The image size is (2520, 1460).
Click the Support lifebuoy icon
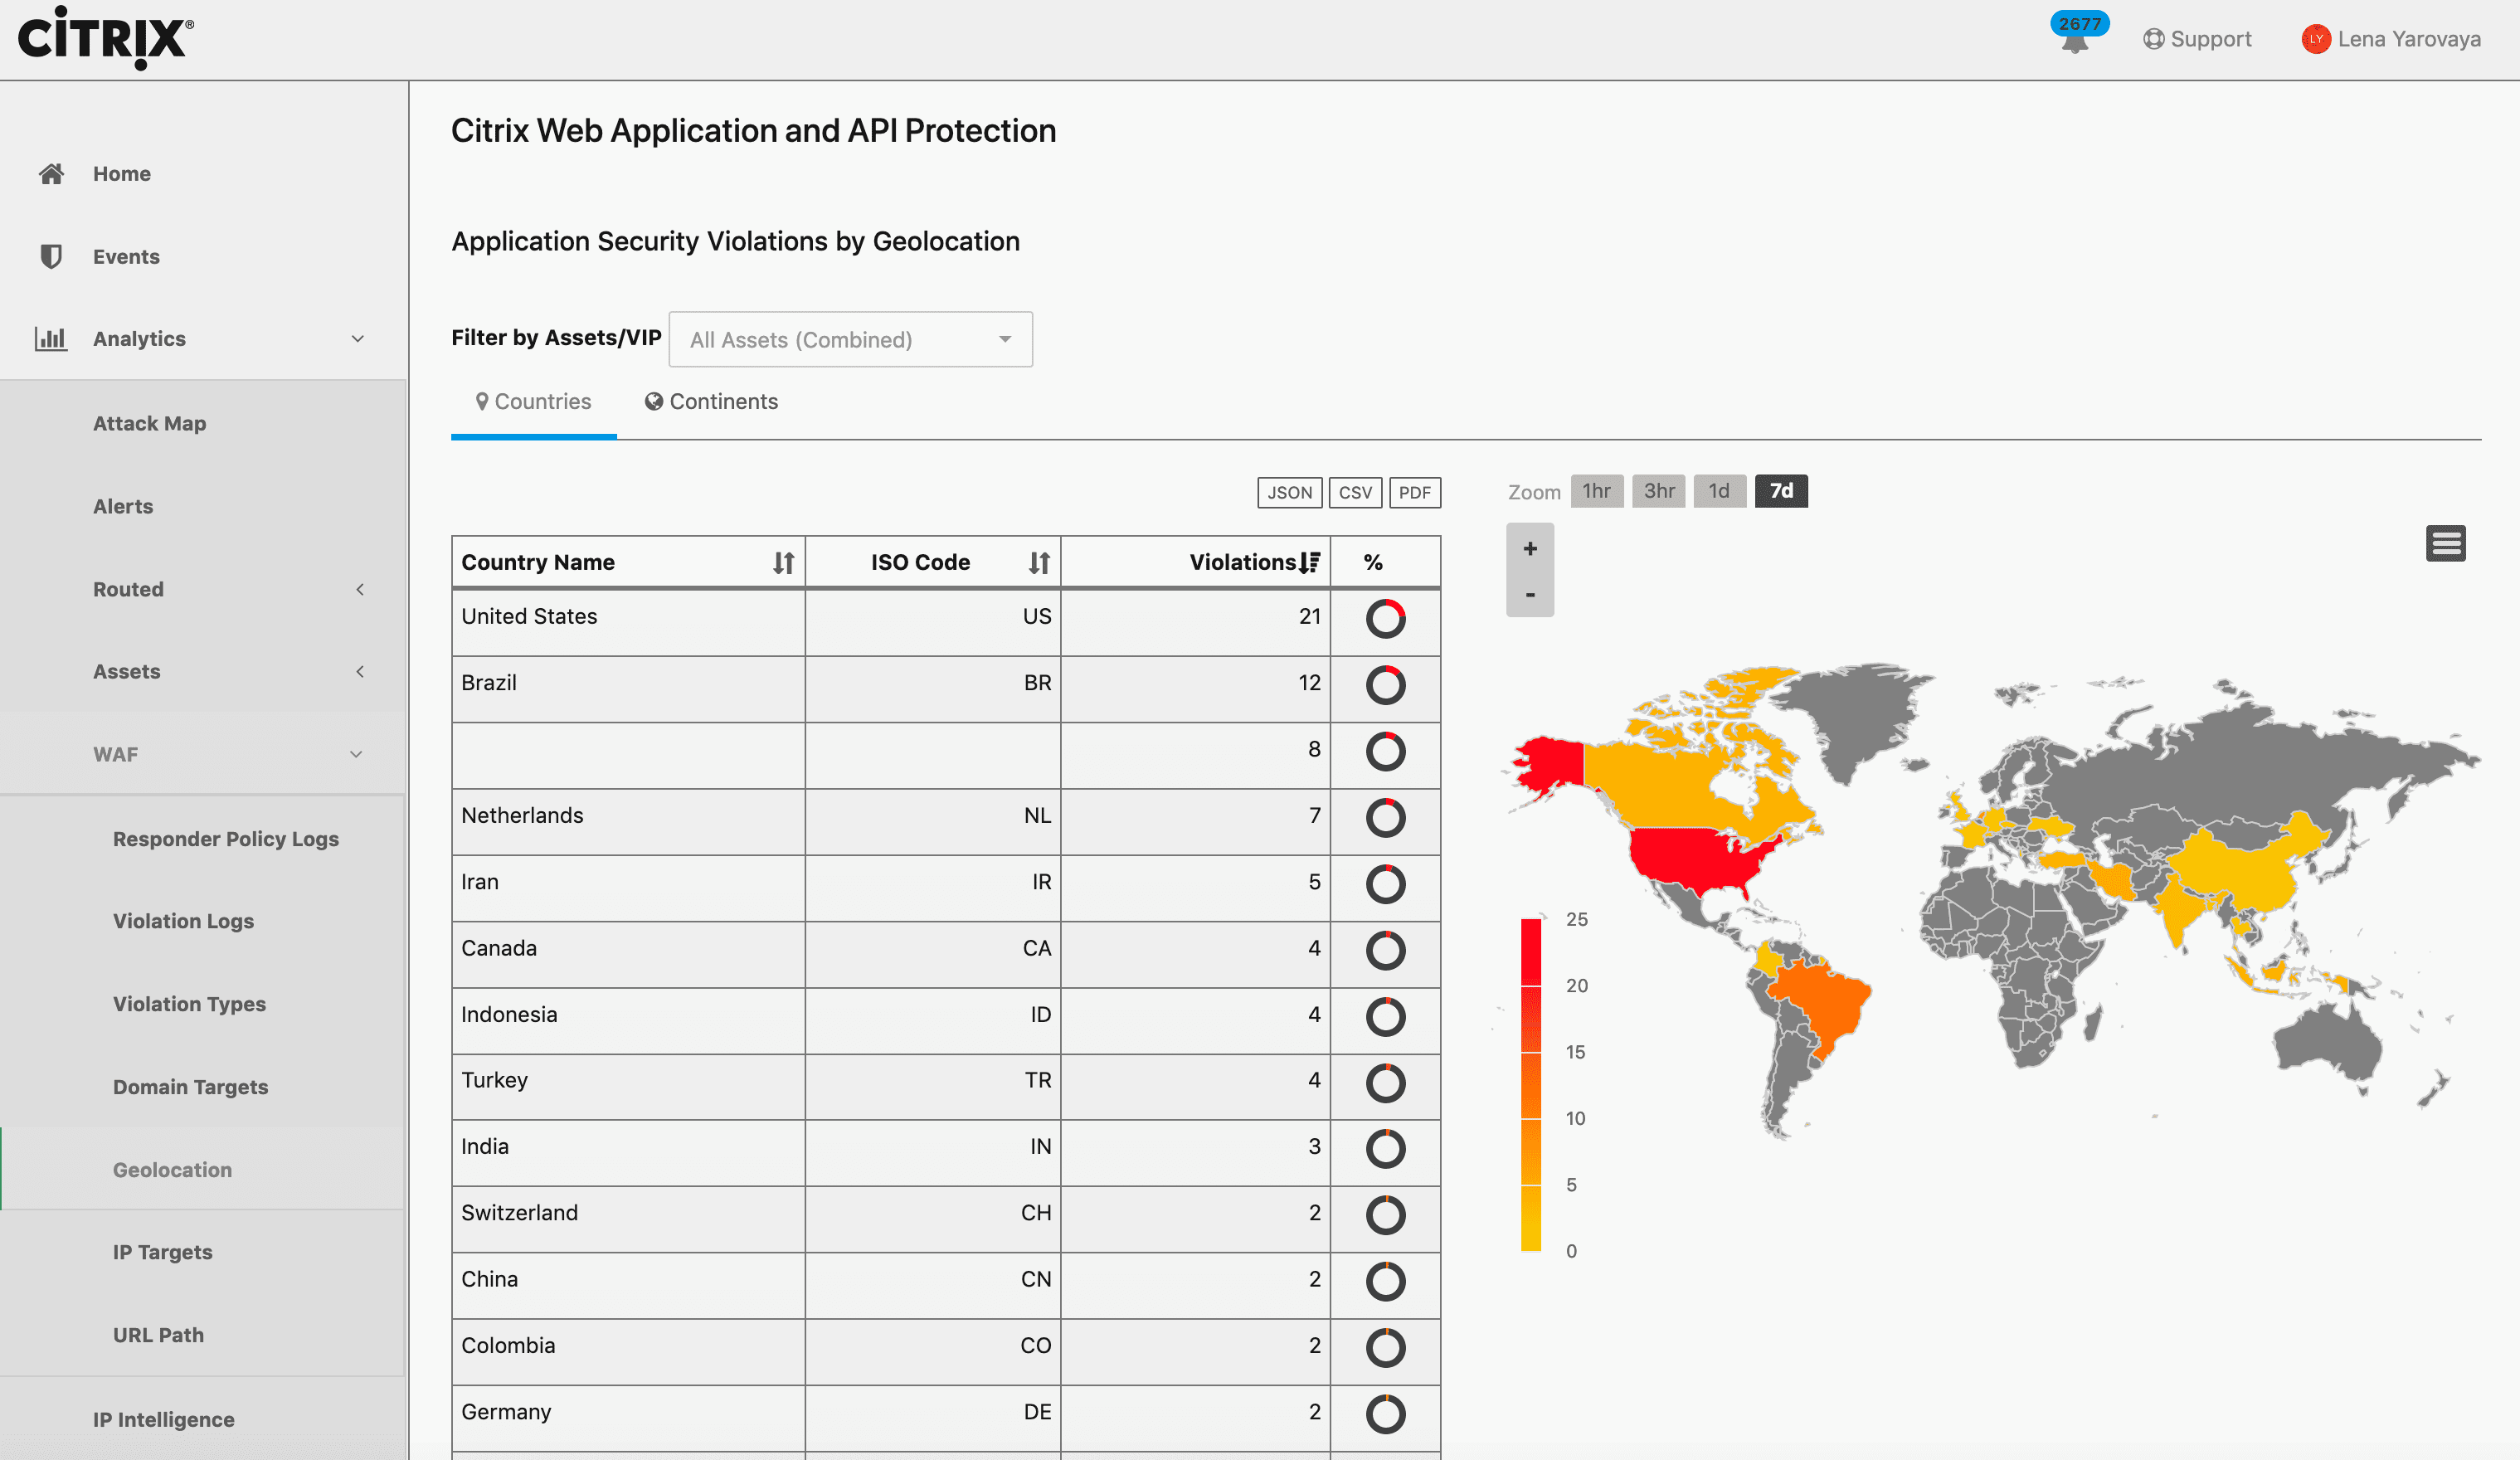point(2154,39)
